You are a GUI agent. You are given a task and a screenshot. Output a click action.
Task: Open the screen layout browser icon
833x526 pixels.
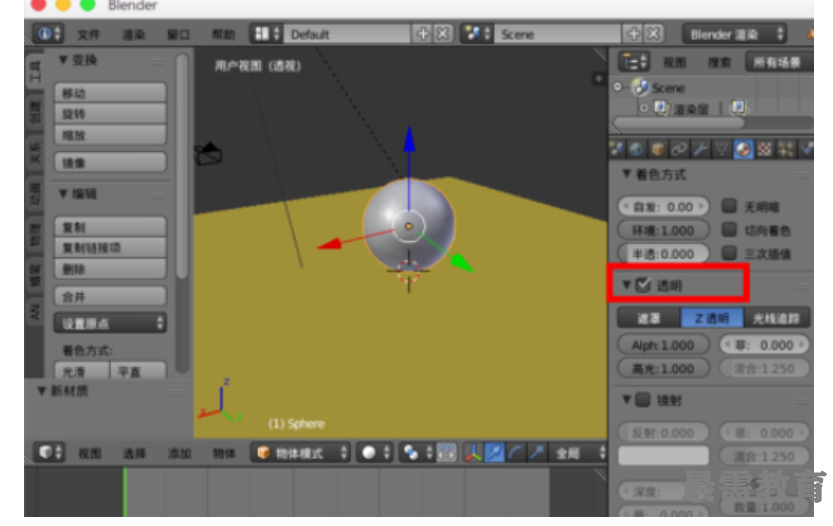266,34
